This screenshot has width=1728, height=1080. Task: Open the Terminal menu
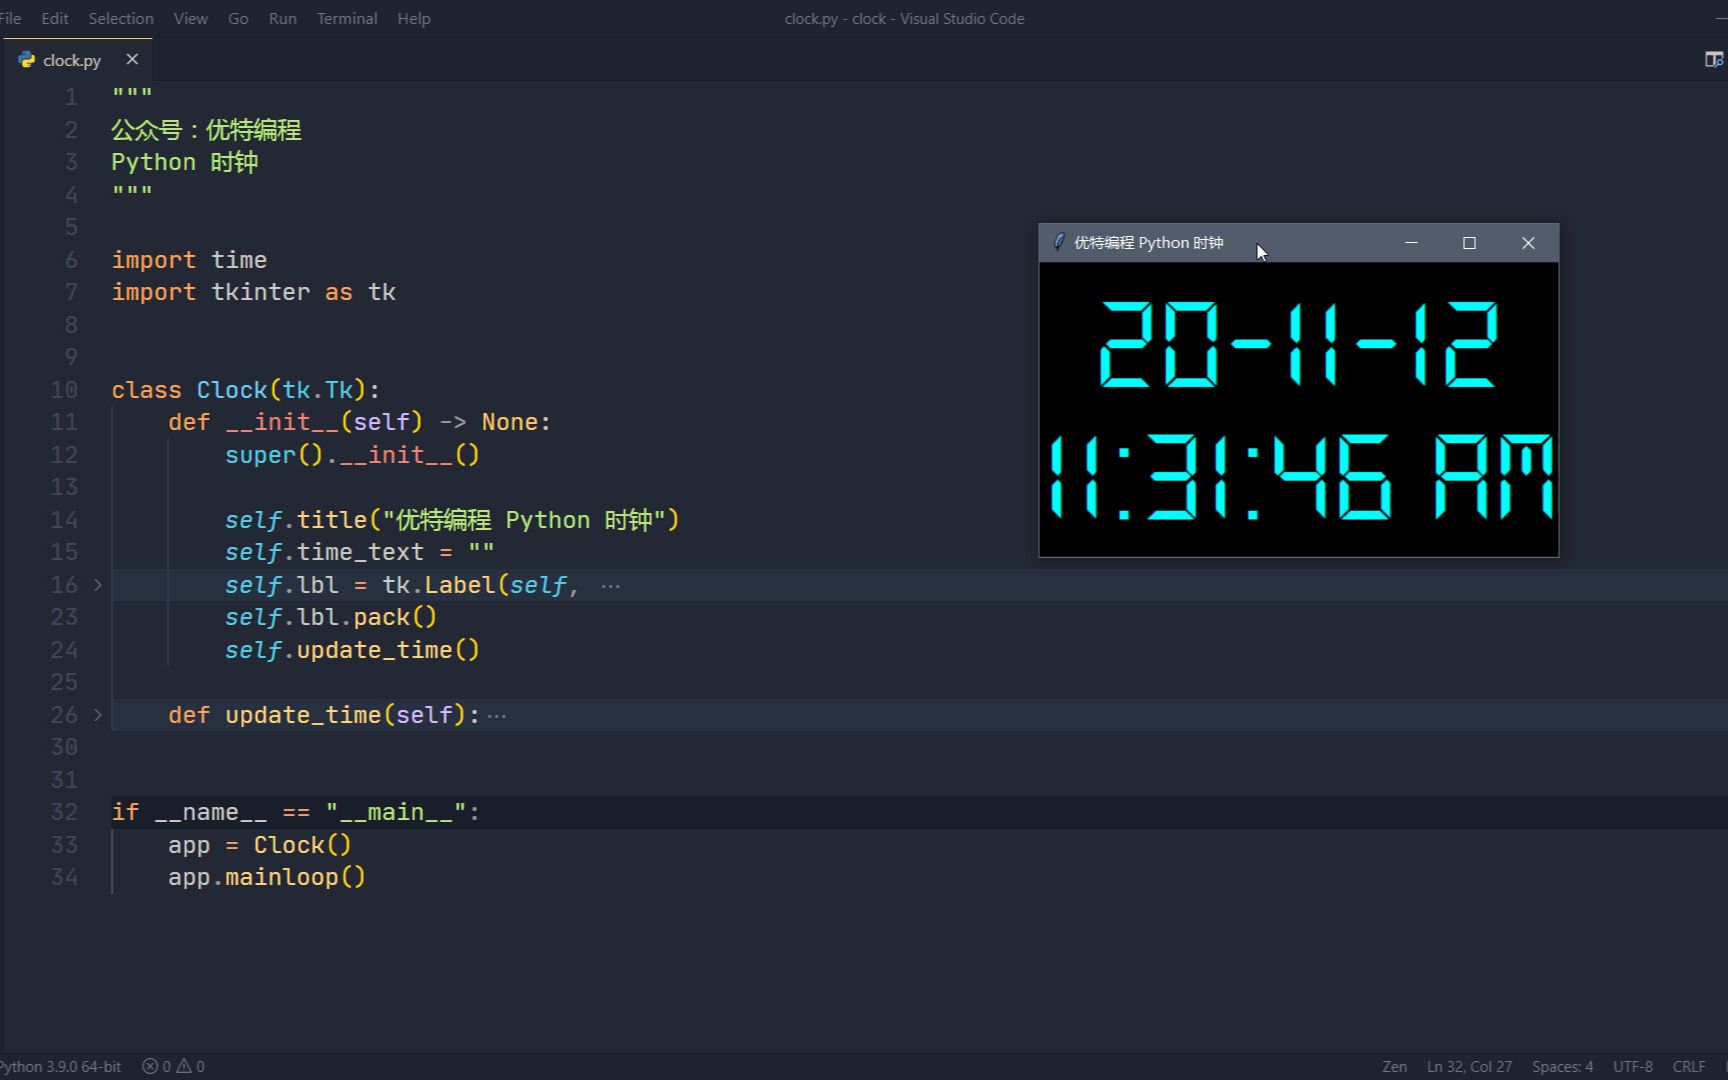pyautogui.click(x=347, y=18)
